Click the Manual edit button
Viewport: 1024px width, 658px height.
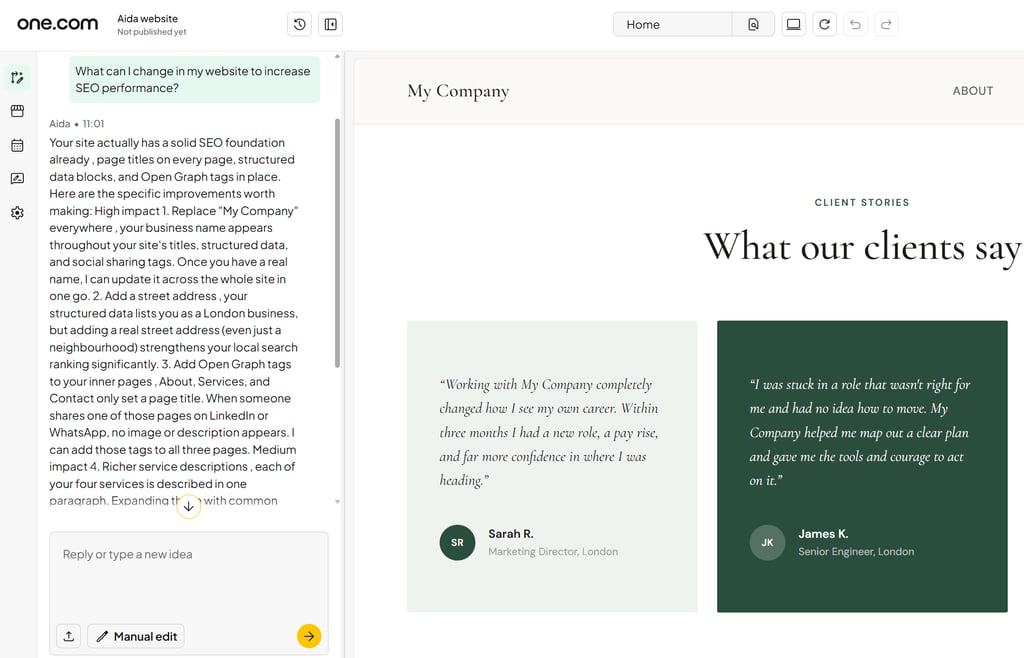point(136,636)
